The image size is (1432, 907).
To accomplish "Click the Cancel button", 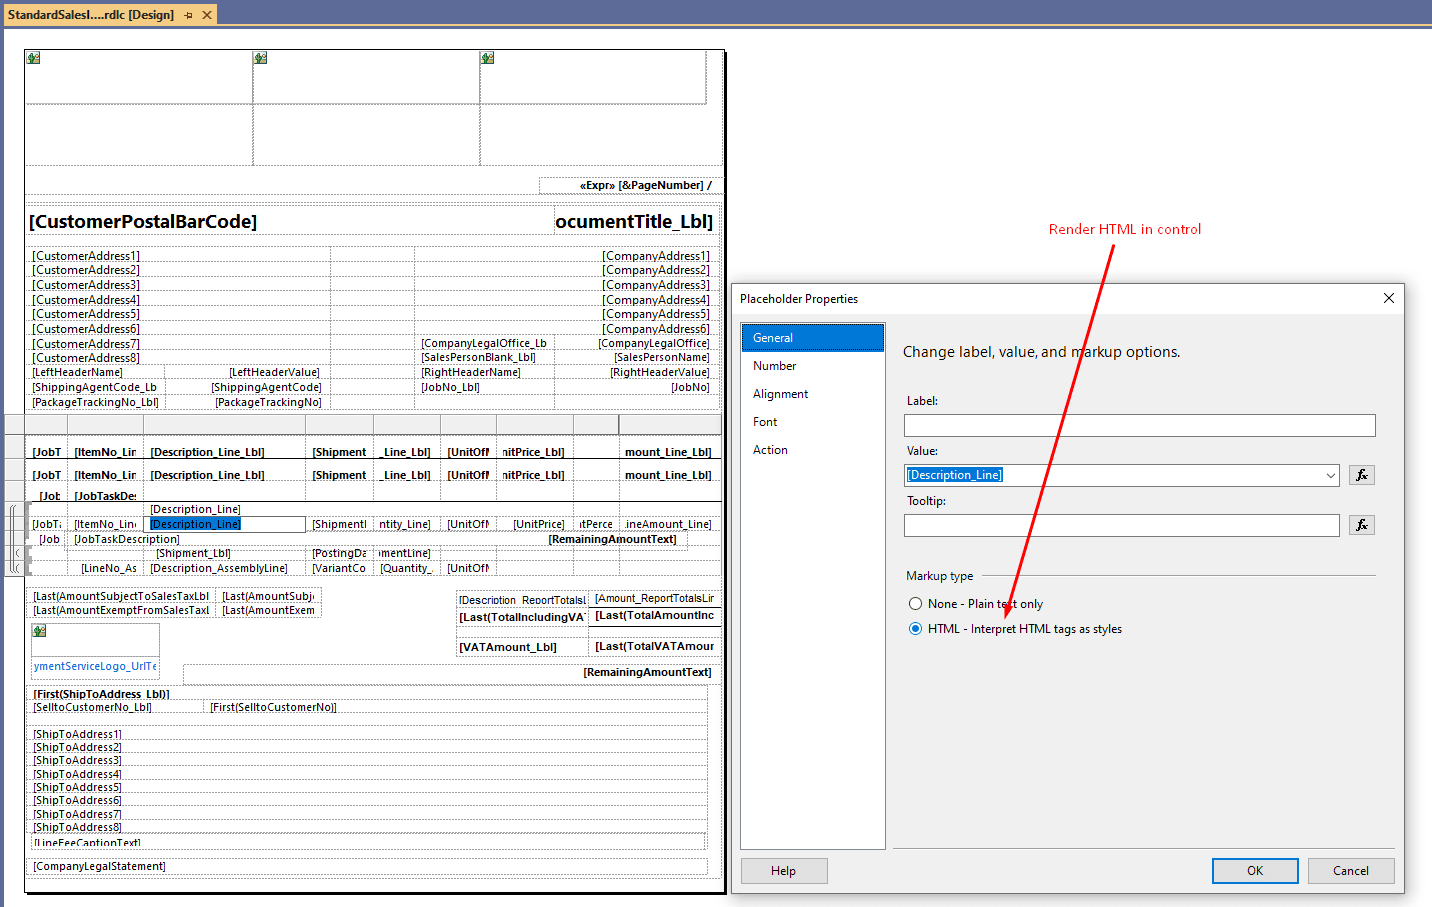I will (1351, 871).
